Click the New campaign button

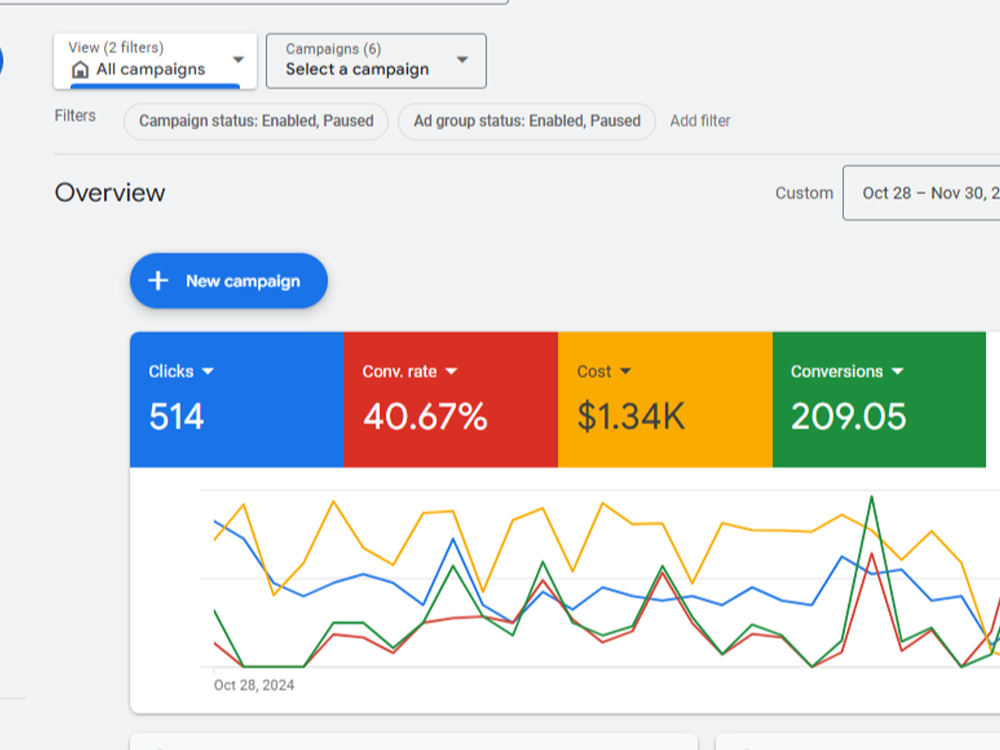click(x=229, y=281)
